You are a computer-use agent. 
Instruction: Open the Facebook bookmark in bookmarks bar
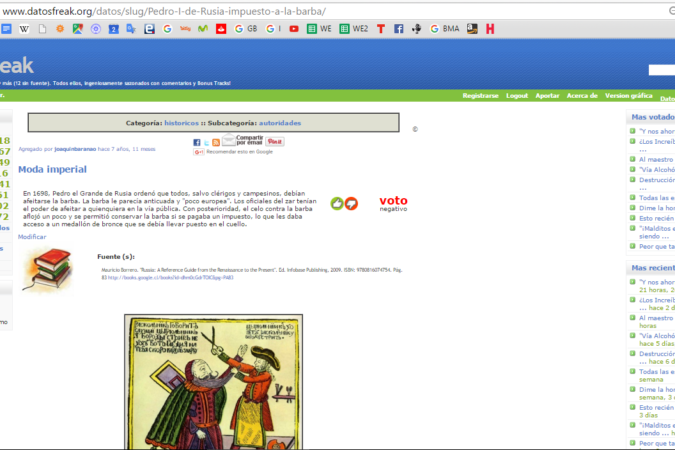tap(399, 29)
